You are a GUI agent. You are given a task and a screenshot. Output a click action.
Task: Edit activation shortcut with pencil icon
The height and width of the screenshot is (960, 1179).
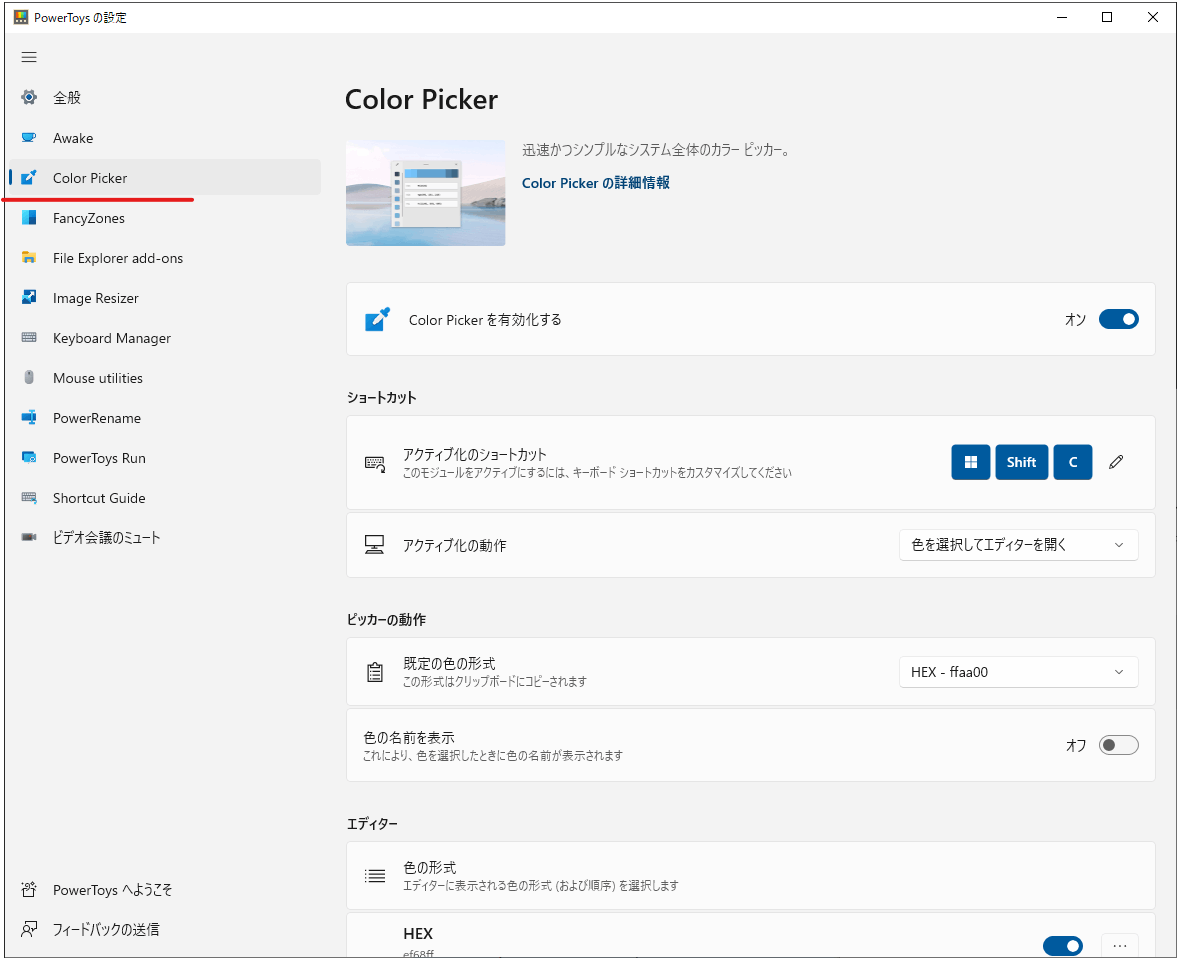[1116, 462]
